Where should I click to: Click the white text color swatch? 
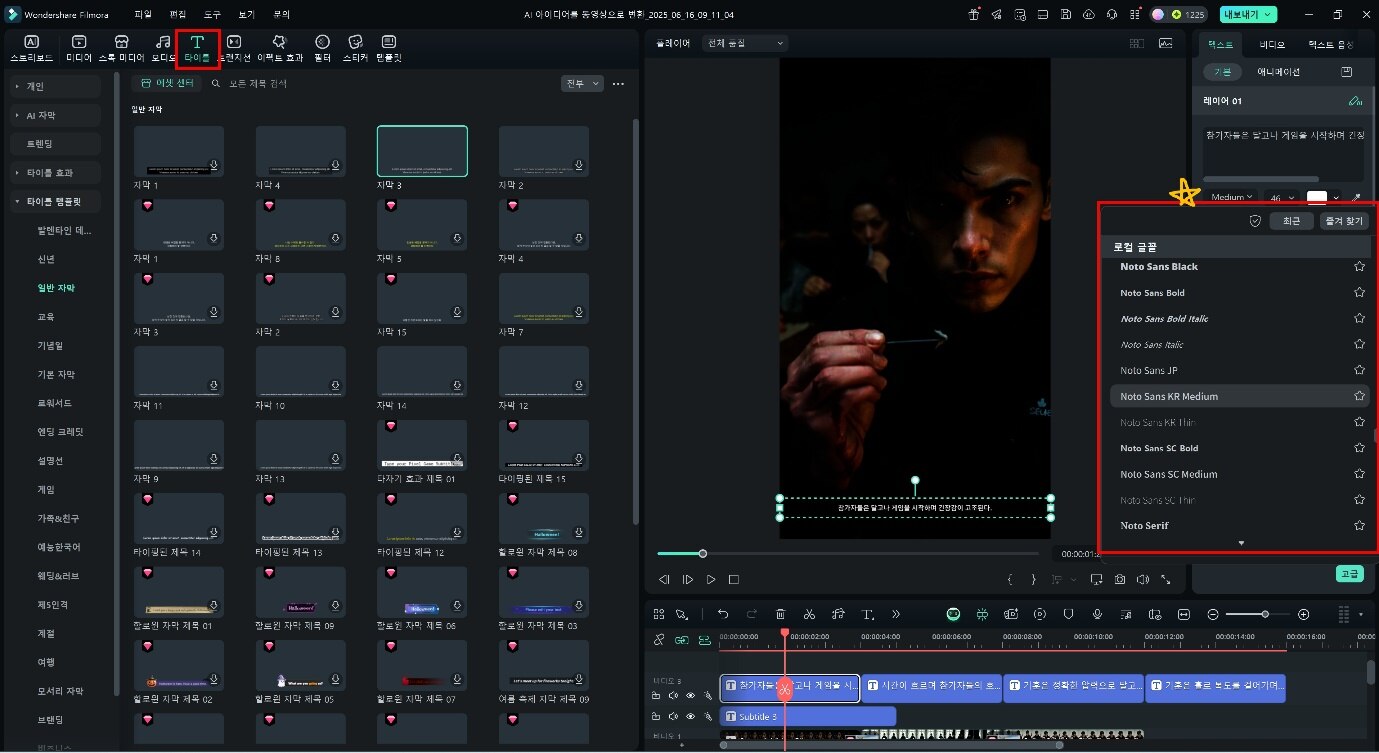coord(1316,198)
